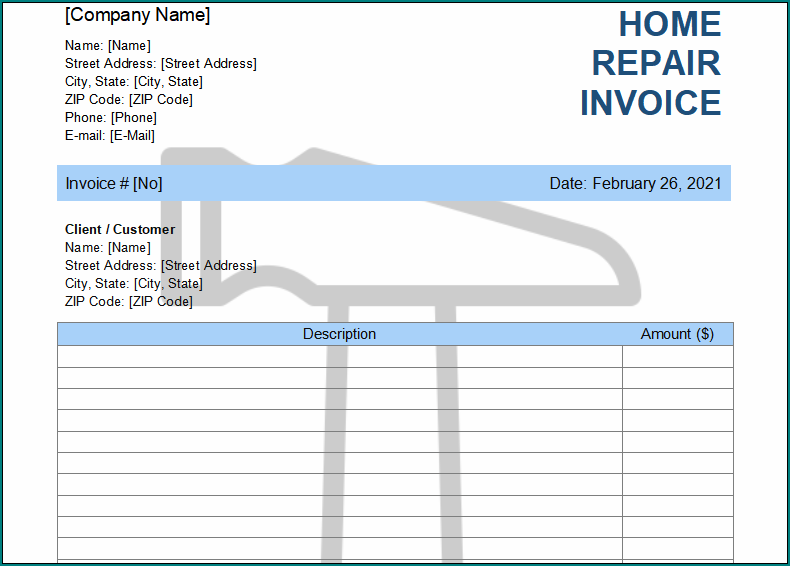This screenshot has height=566, width=790.
Task: Click the company 'City, State' line under [Company Name]
Action: coord(134,82)
